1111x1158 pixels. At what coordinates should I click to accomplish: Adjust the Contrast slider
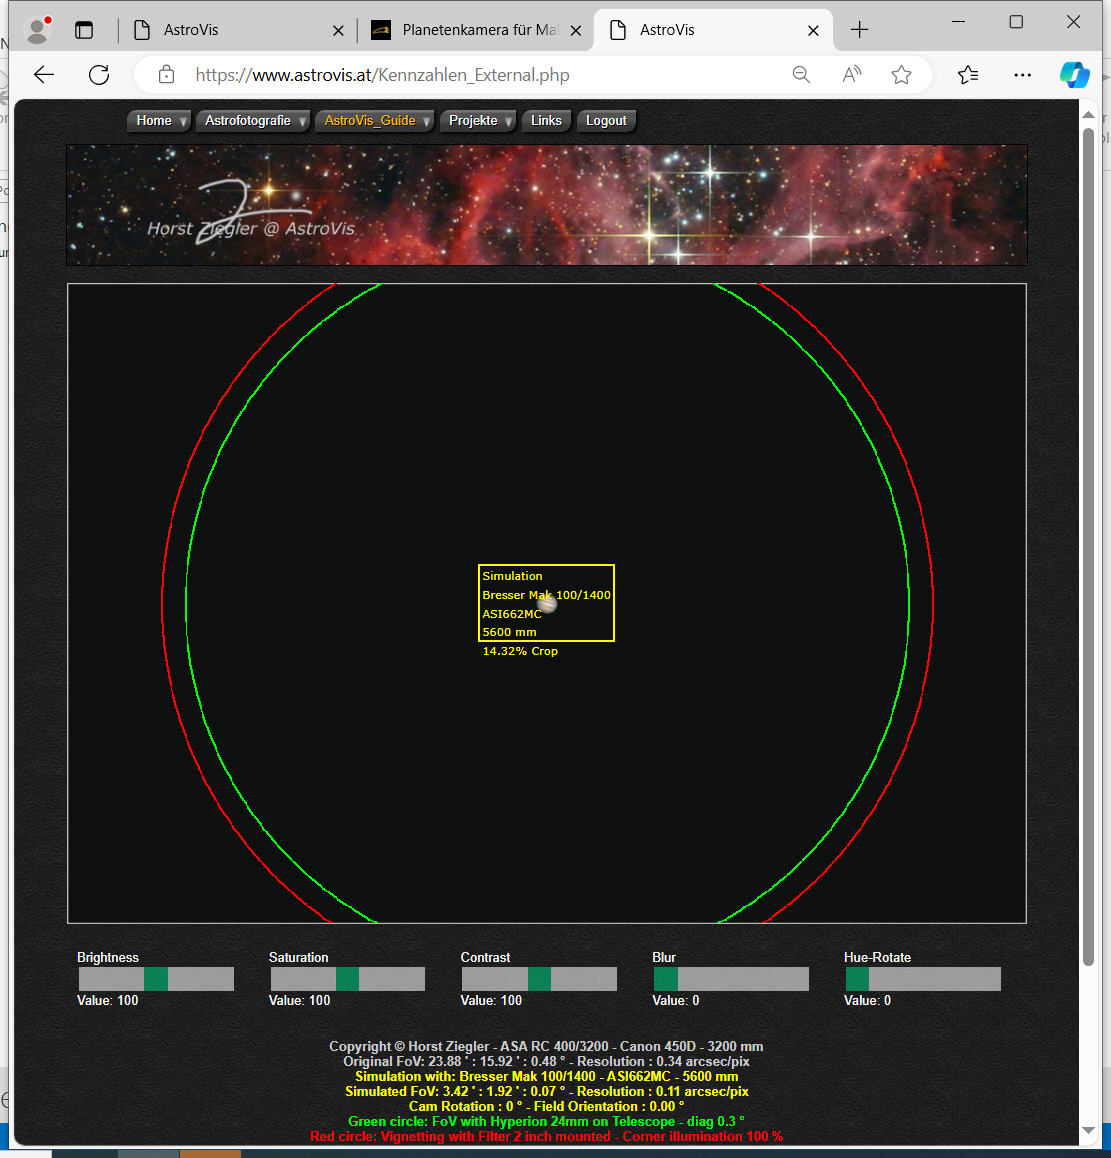[539, 979]
